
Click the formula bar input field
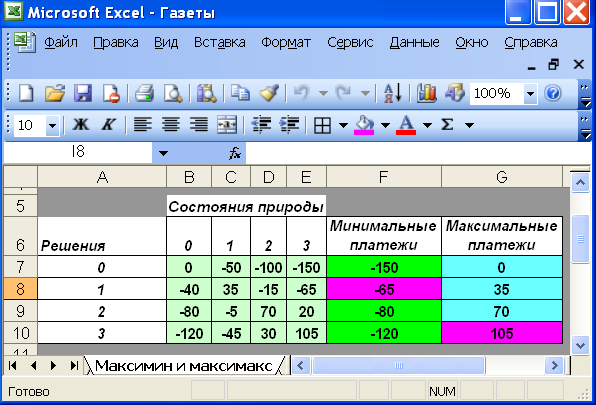[418, 153]
